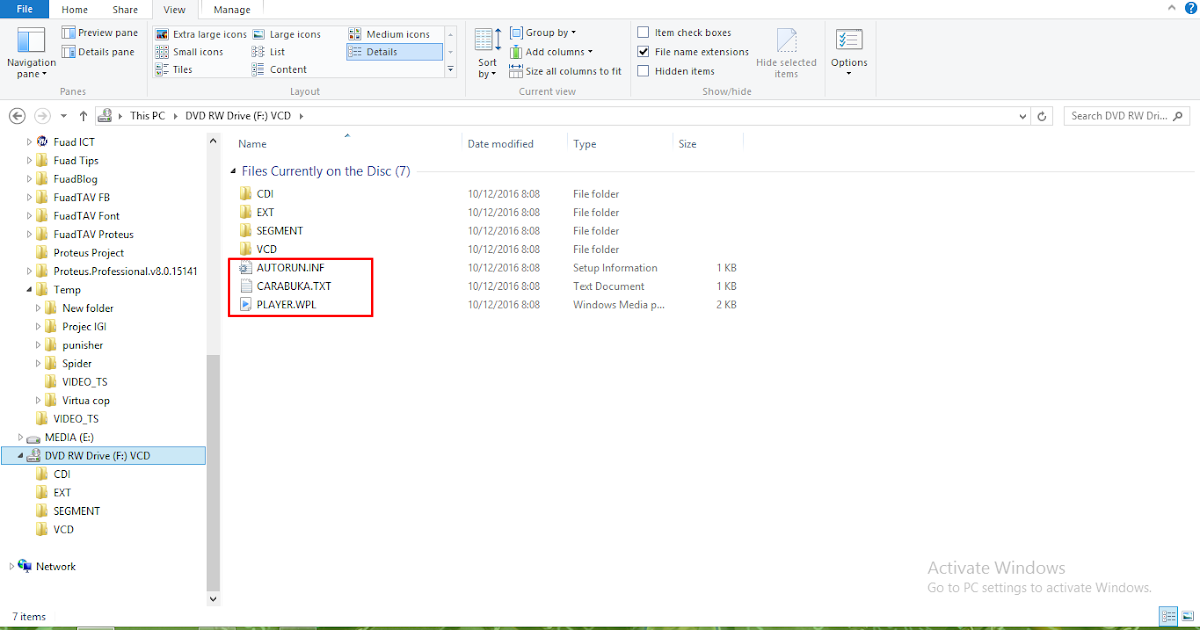Switch to Small icons layout
Image resolution: width=1200 pixels, height=630 pixels.
tap(190, 52)
